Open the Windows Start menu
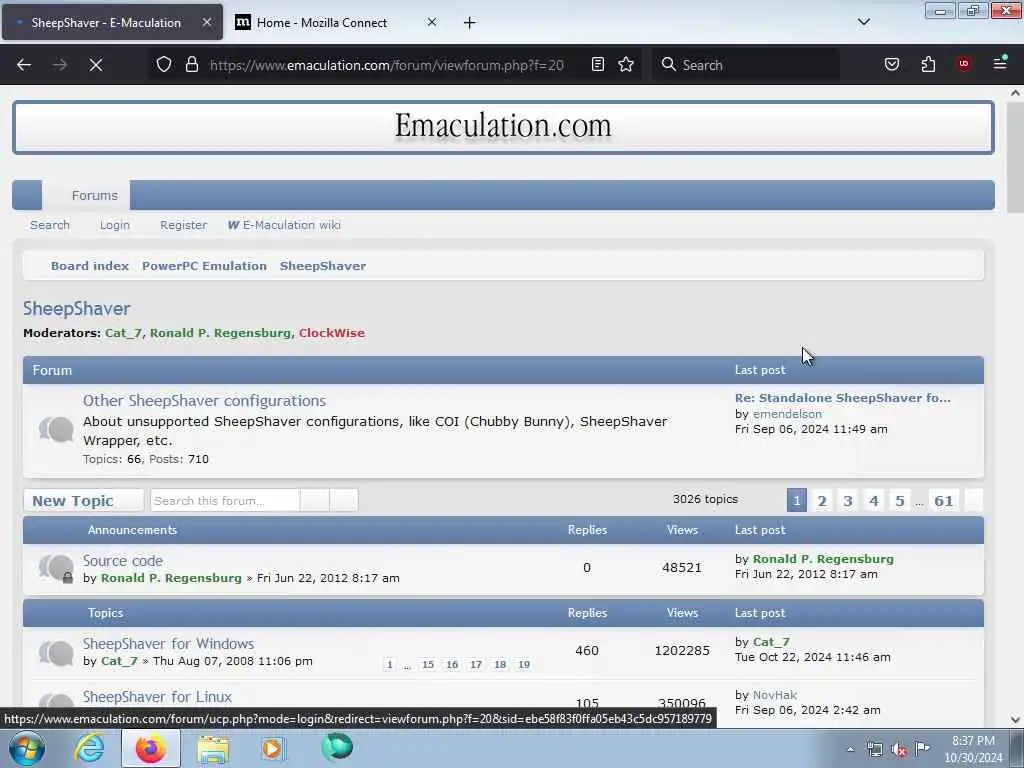The image size is (1024, 768). tap(27, 748)
